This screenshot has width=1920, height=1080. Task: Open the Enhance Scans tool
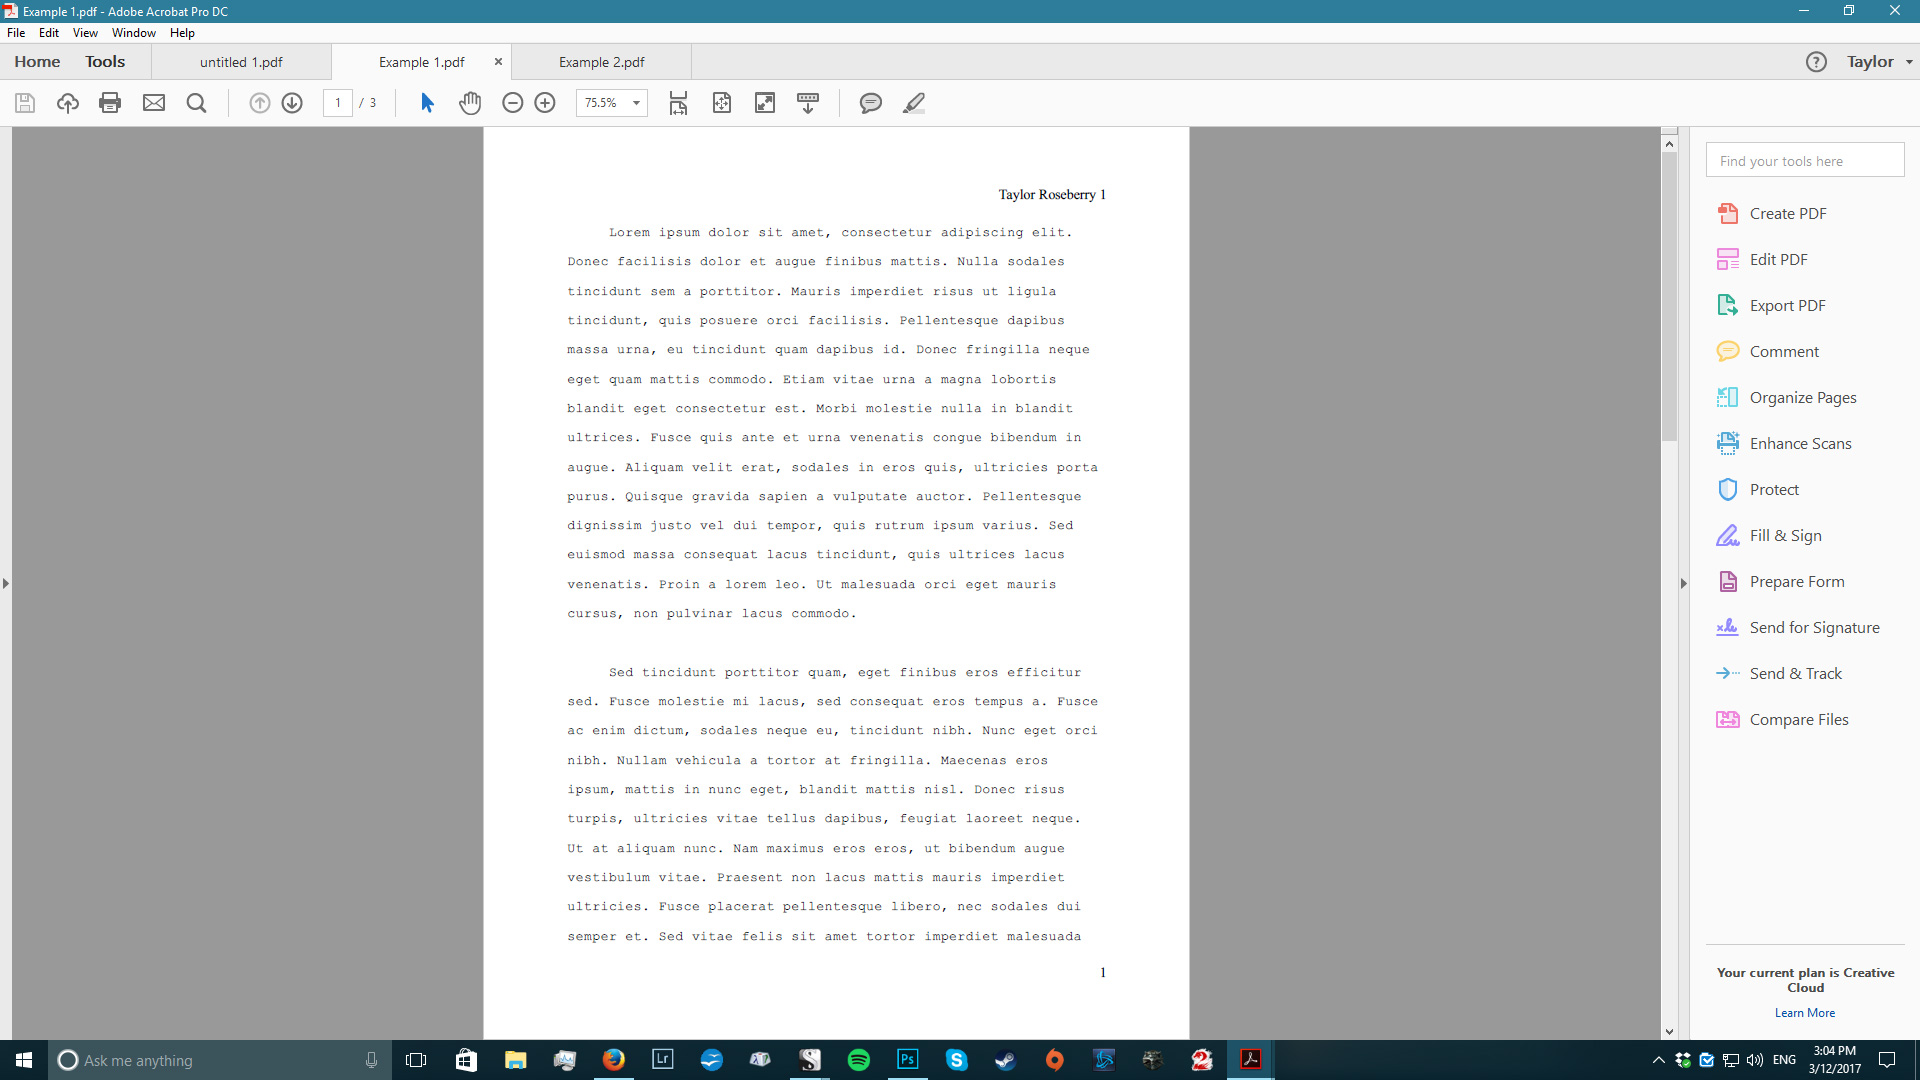(x=1785, y=443)
